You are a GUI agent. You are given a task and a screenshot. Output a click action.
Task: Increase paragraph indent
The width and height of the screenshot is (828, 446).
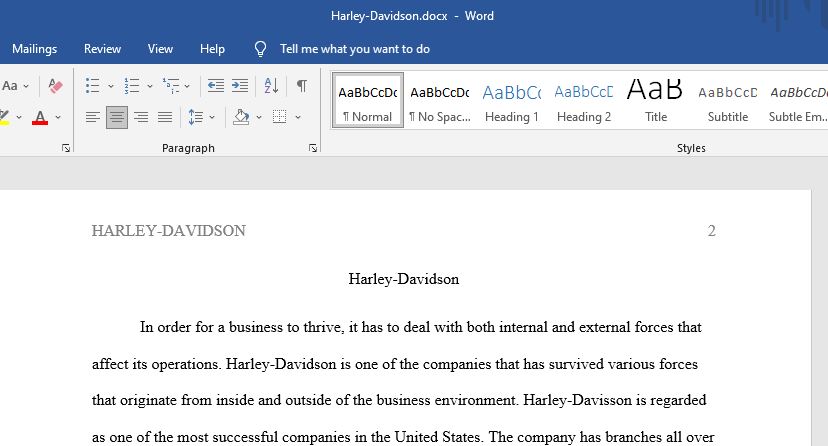point(240,86)
